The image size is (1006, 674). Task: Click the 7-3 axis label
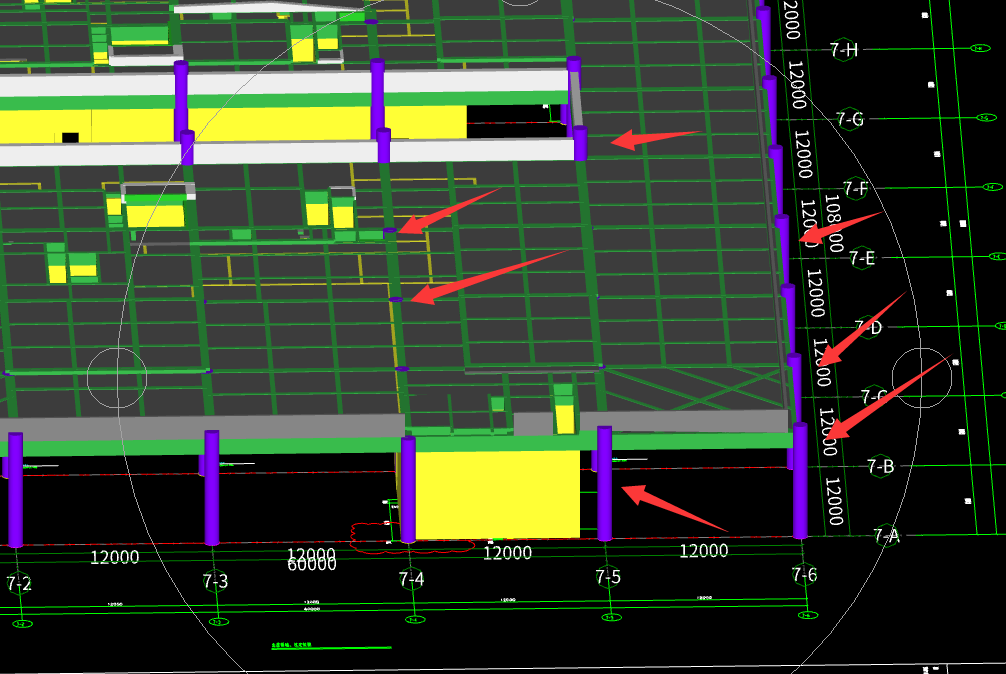215,581
